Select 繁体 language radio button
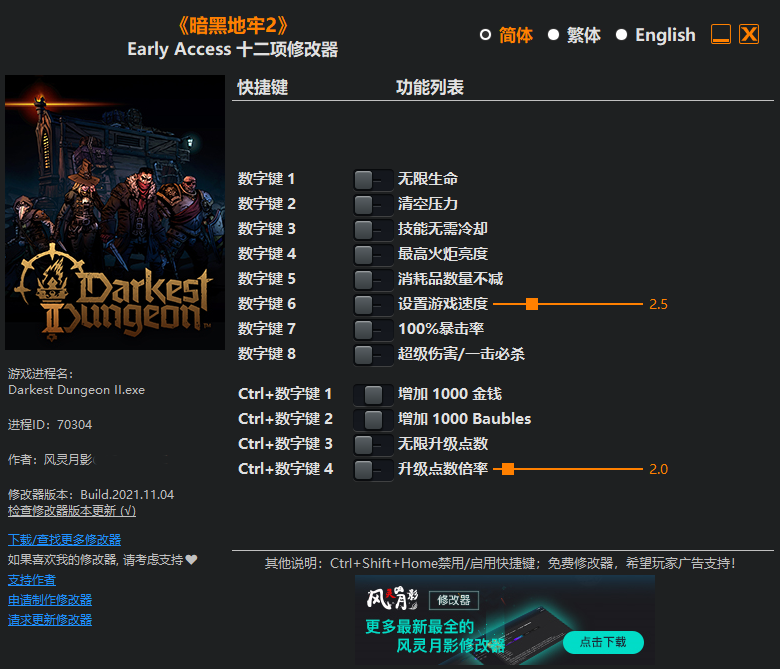Screen dimensions: 780x669 [x=554, y=35]
